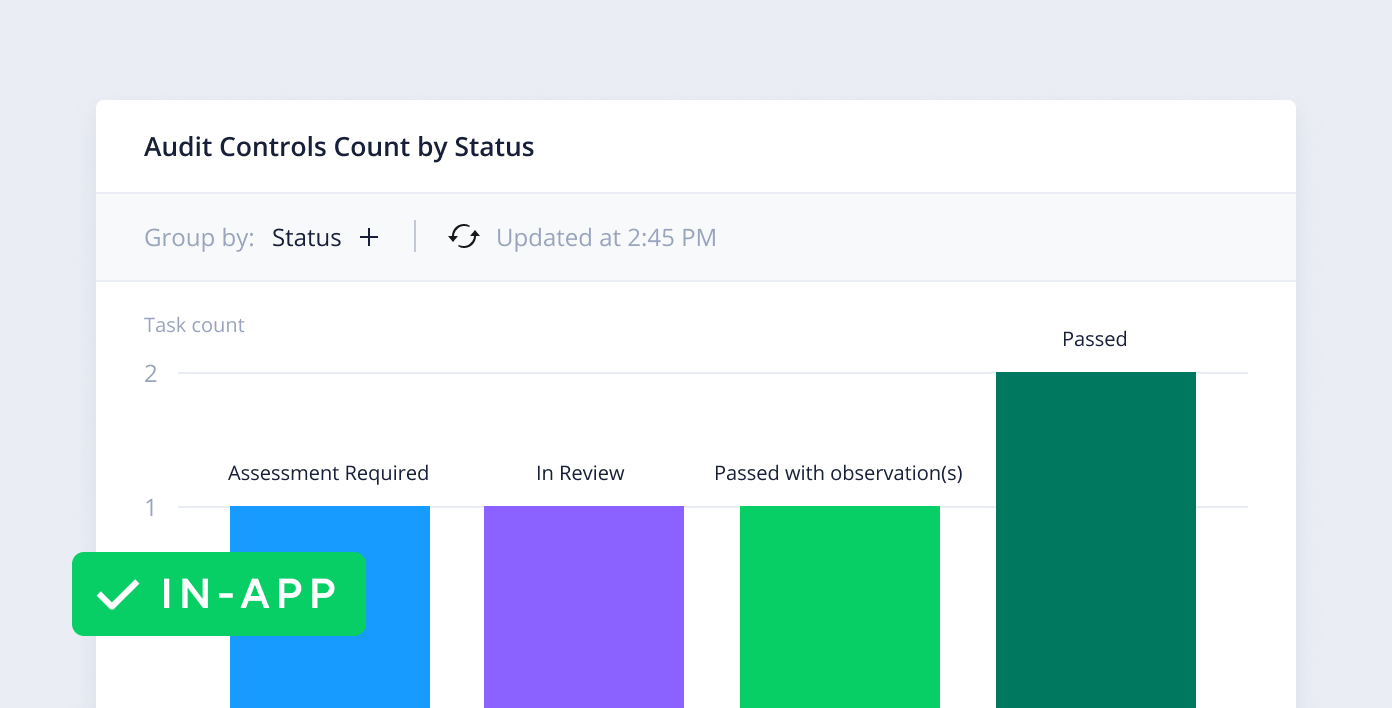Click the y-axis value 1
The width and height of the screenshot is (1392, 708).
151,507
